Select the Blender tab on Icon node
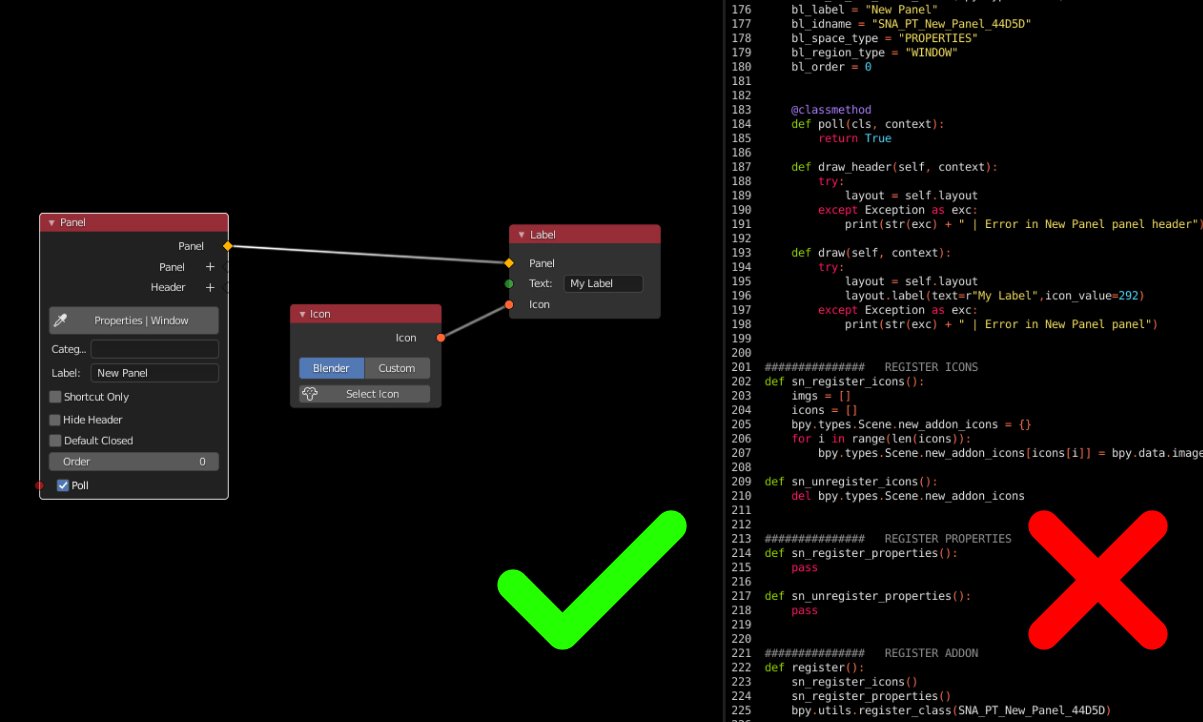 [x=331, y=368]
